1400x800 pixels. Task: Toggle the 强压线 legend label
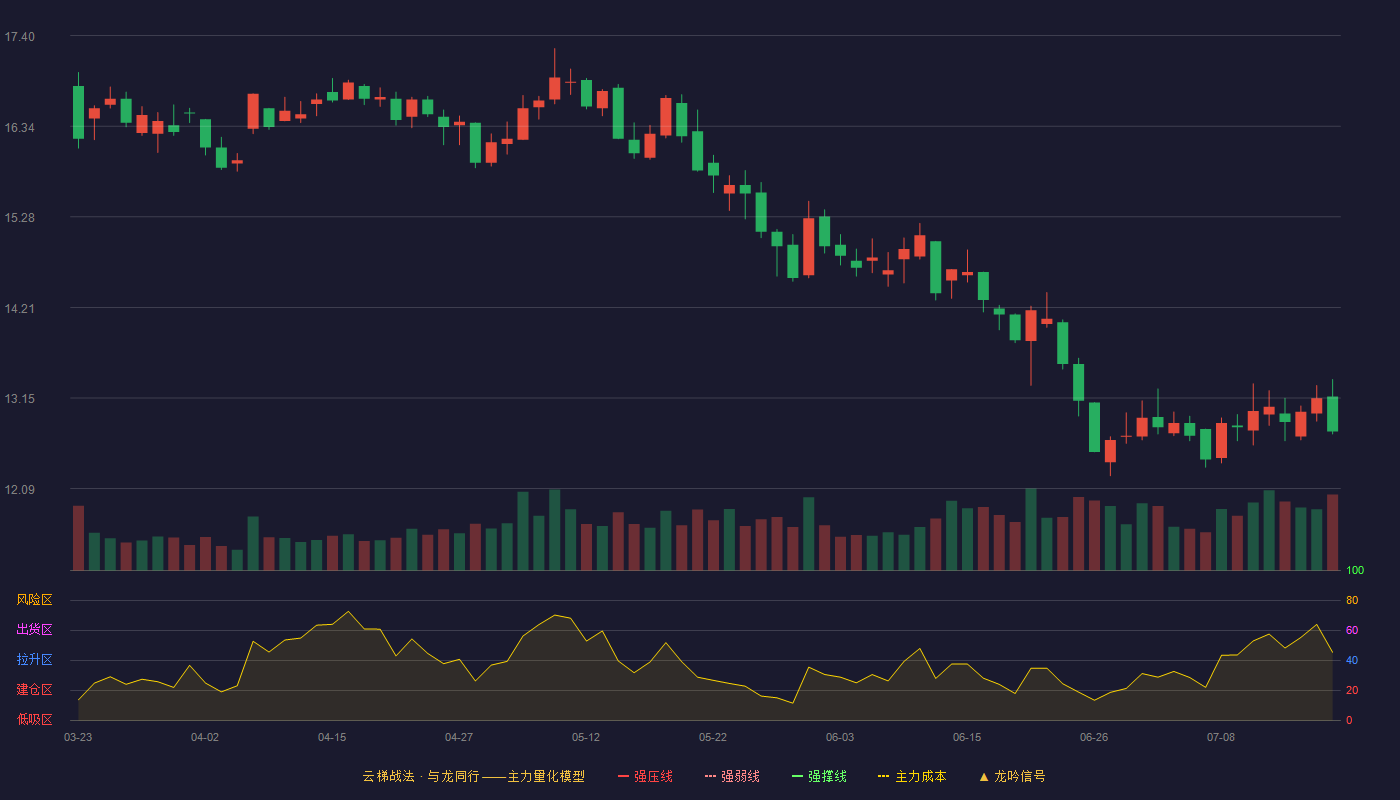pyautogui.click(x=653, y=776)
